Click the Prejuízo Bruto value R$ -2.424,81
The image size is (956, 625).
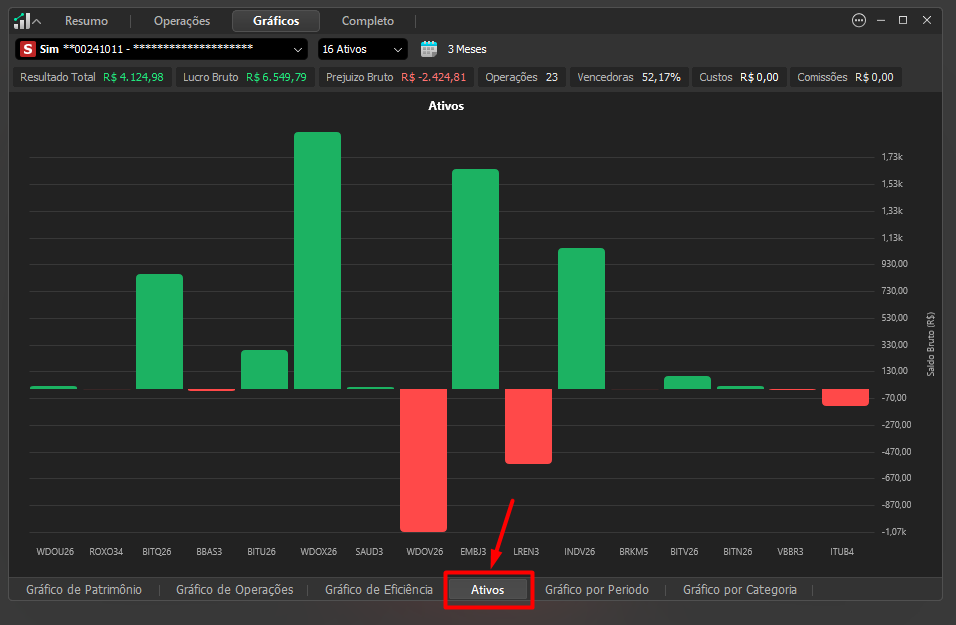433,77
